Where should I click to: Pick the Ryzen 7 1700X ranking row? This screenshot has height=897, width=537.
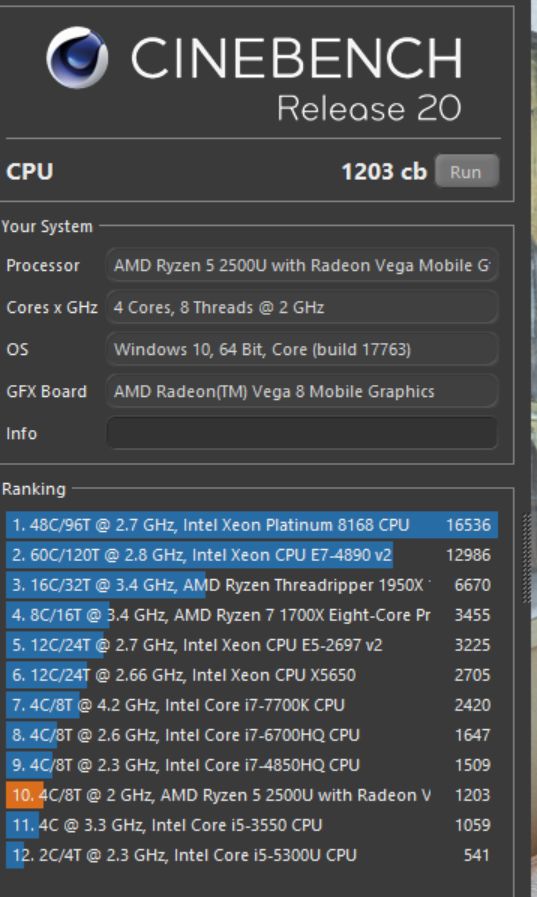pos(252,615)
